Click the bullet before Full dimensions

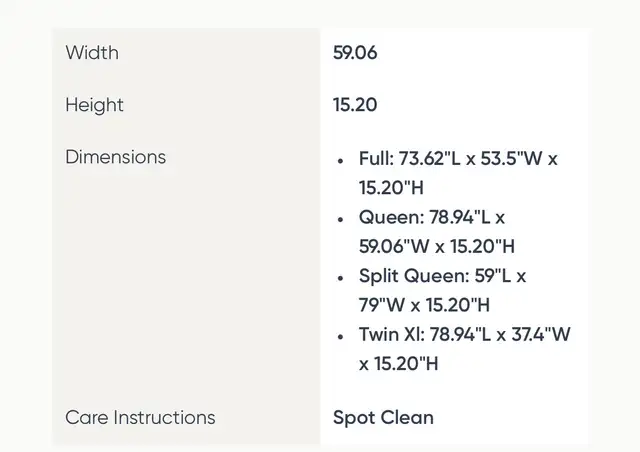(340, 161)
